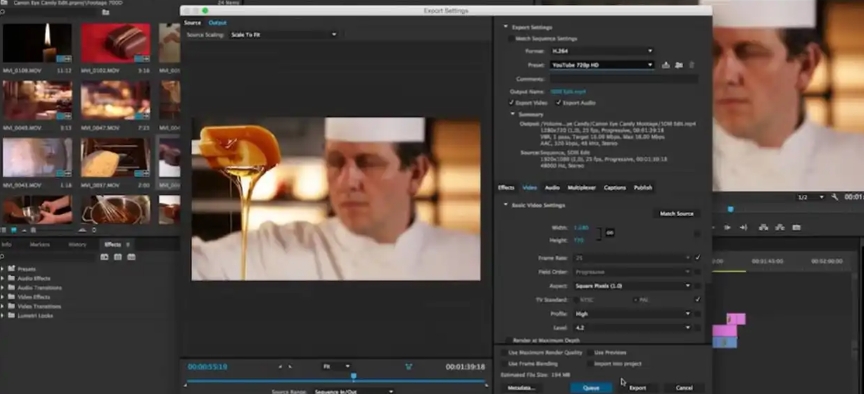The image size is (864, 394).
Task: Switch to the Effects tab in Export Settings
Action: (x=506, y=188)
